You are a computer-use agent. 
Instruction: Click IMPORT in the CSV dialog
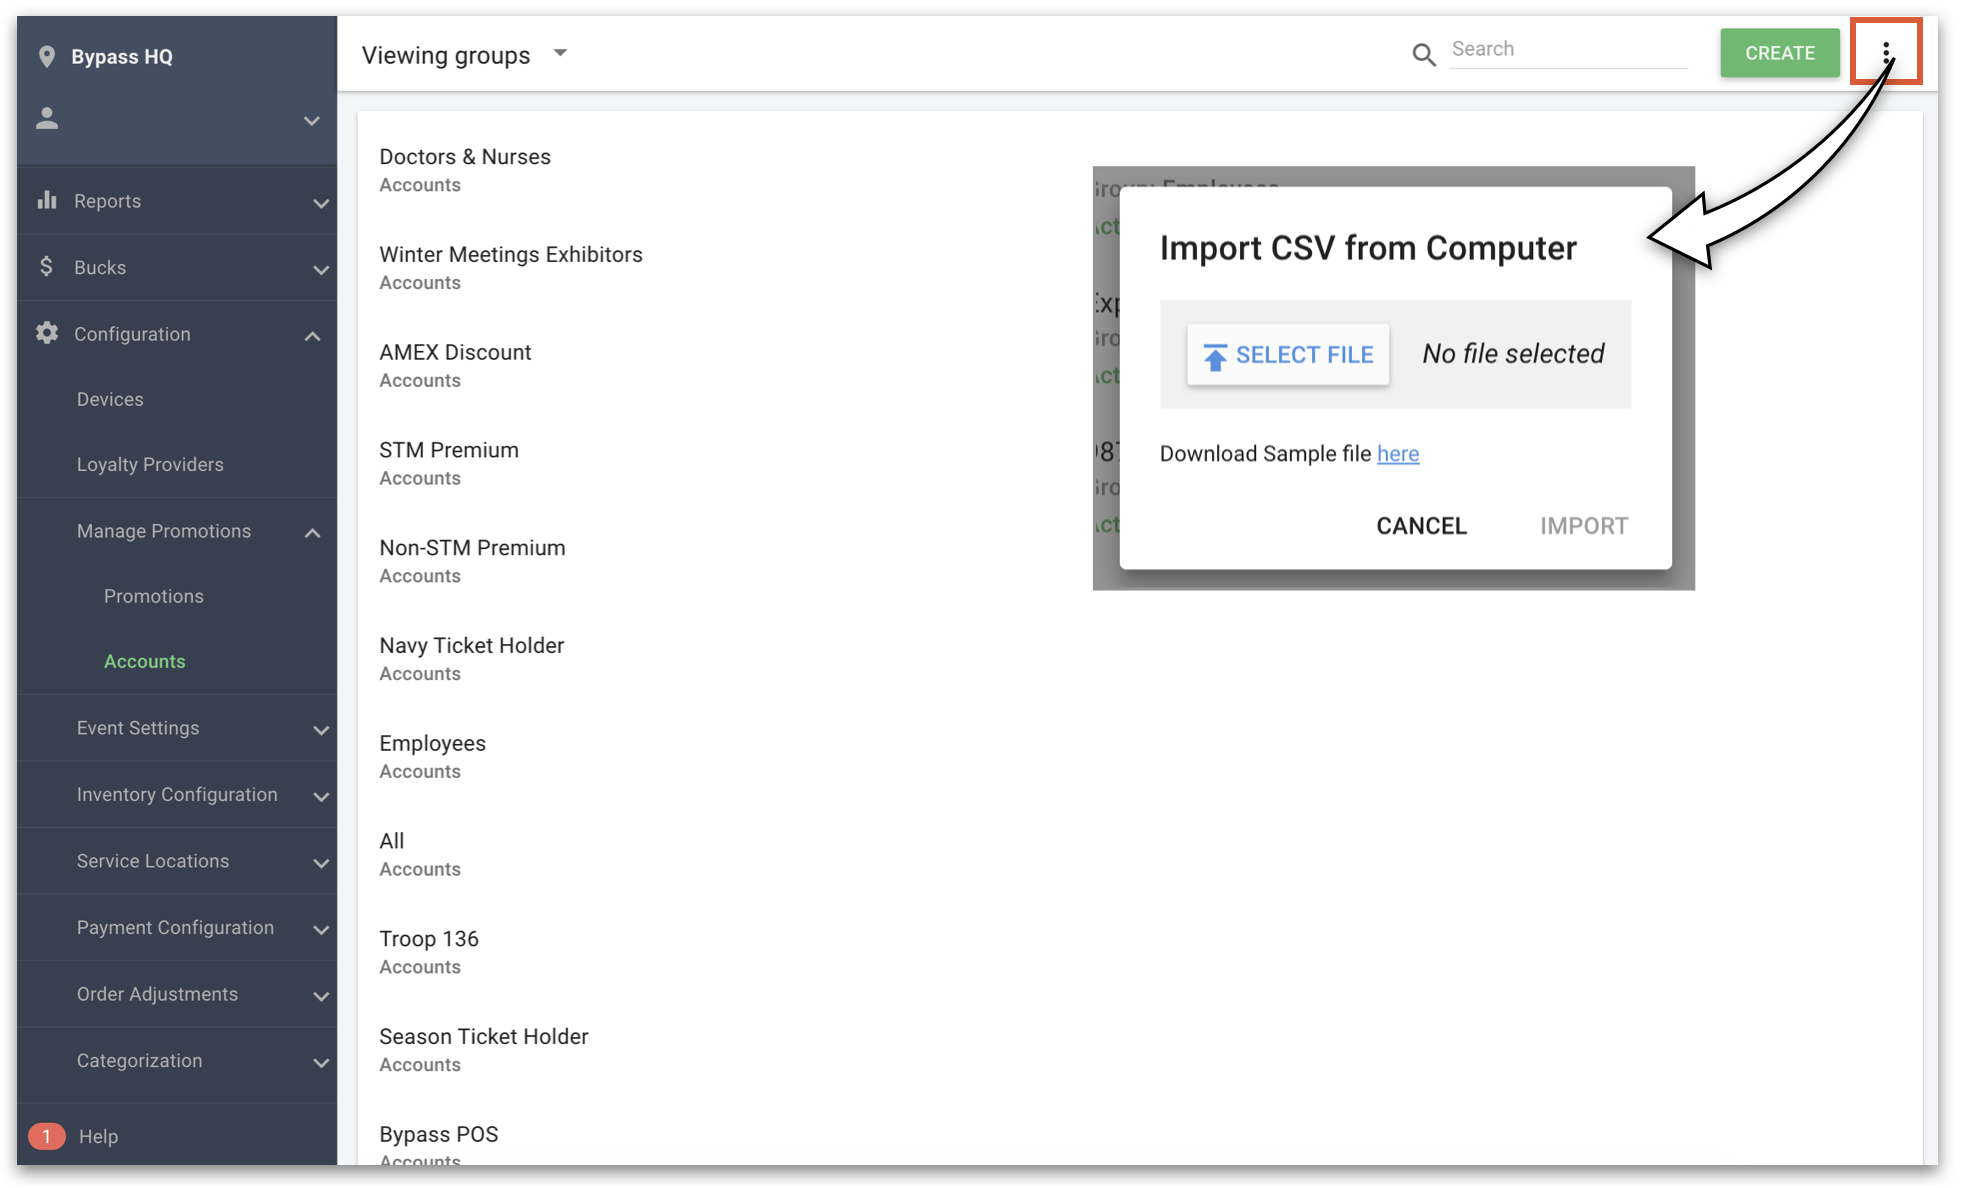click(1584, 526)
